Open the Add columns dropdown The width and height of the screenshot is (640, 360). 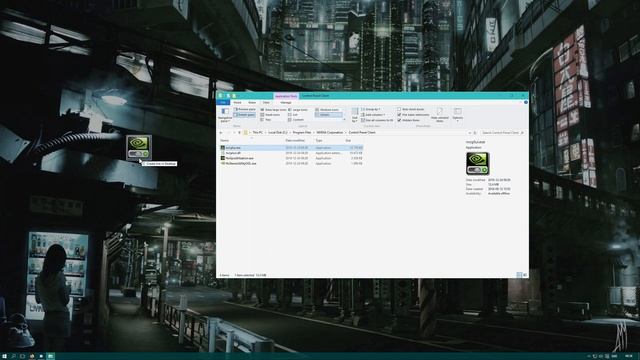pos(373,115)
